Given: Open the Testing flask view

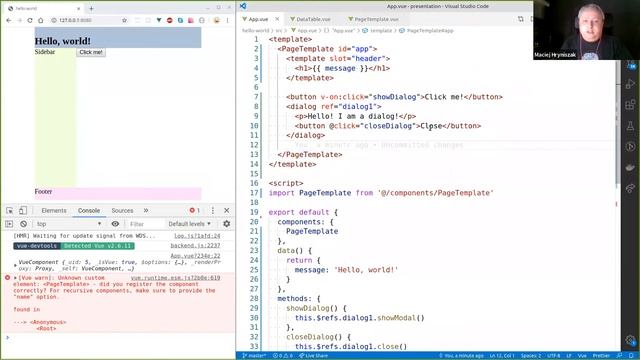Looking at the screenshot, I should pyautogui.click(x=631, y=126).
